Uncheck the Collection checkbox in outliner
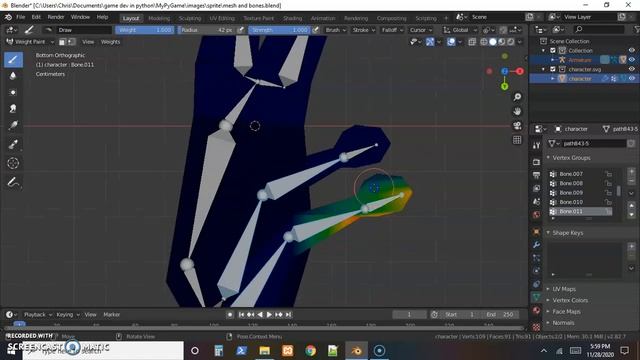This screenshot has height=360, width=640. tap(553, 51)
